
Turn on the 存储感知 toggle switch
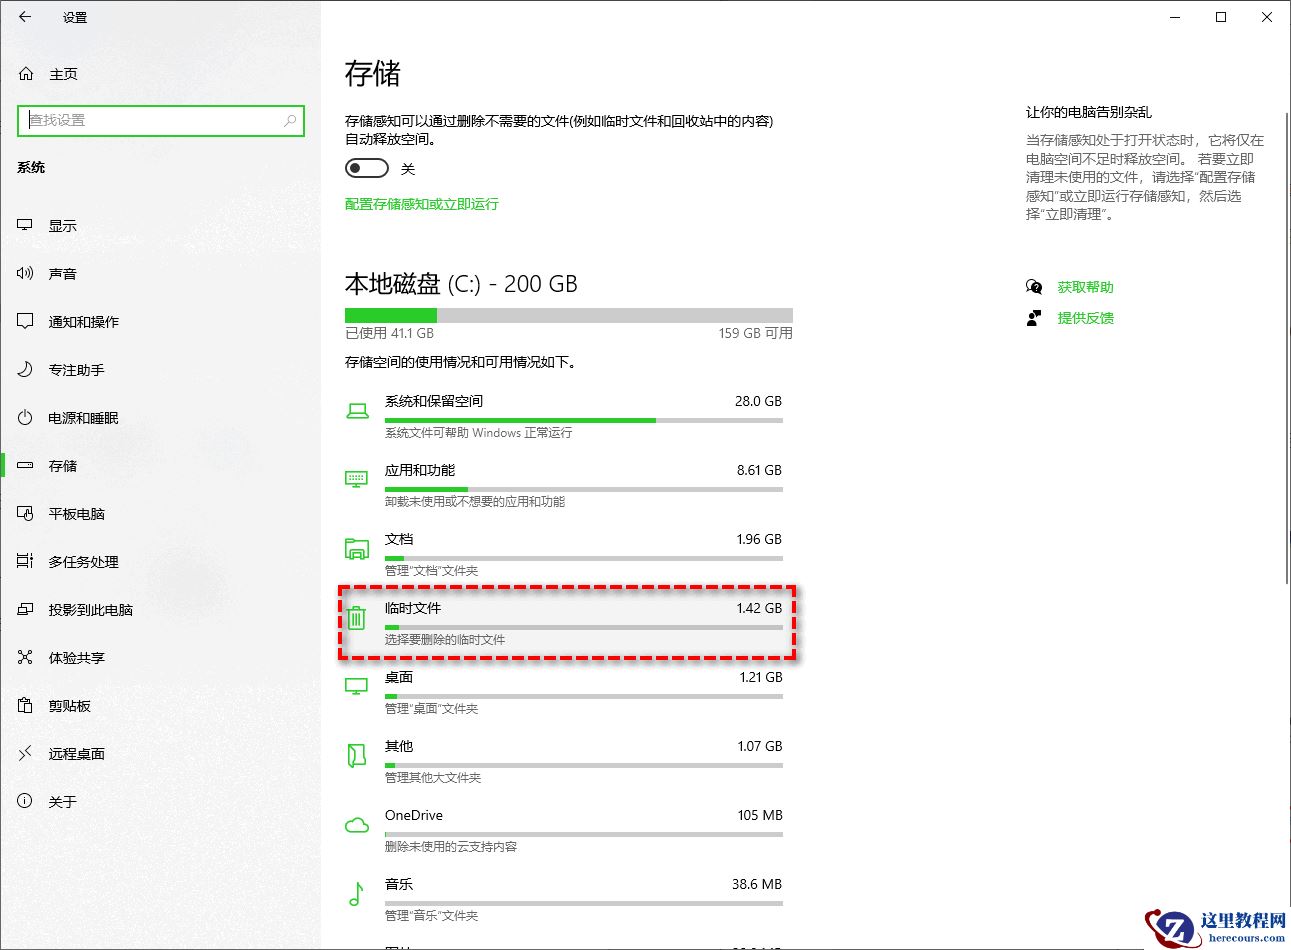[366, 168]
